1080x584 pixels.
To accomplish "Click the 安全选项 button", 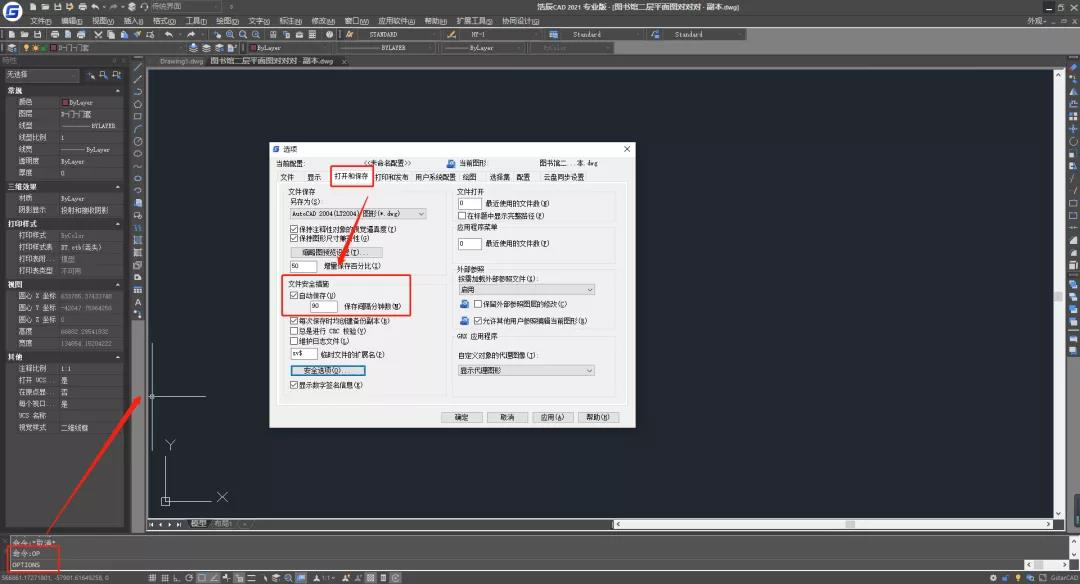I will [x=328, y=371].
